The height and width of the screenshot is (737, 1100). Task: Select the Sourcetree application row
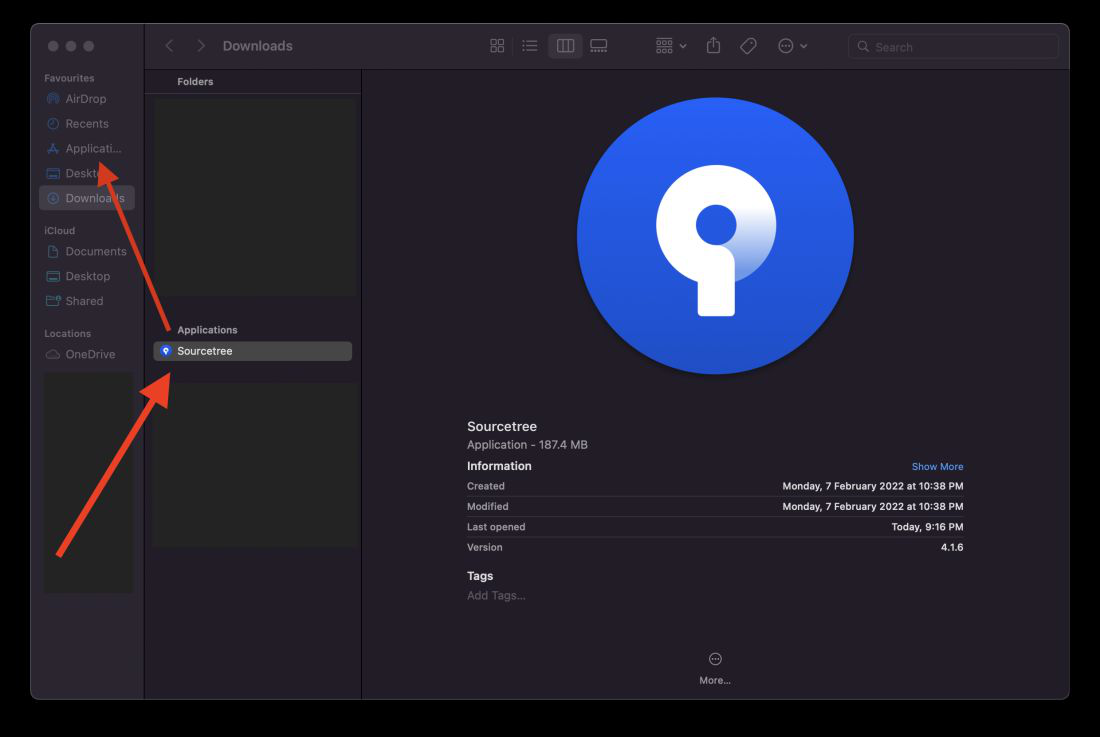pos(253,351)
